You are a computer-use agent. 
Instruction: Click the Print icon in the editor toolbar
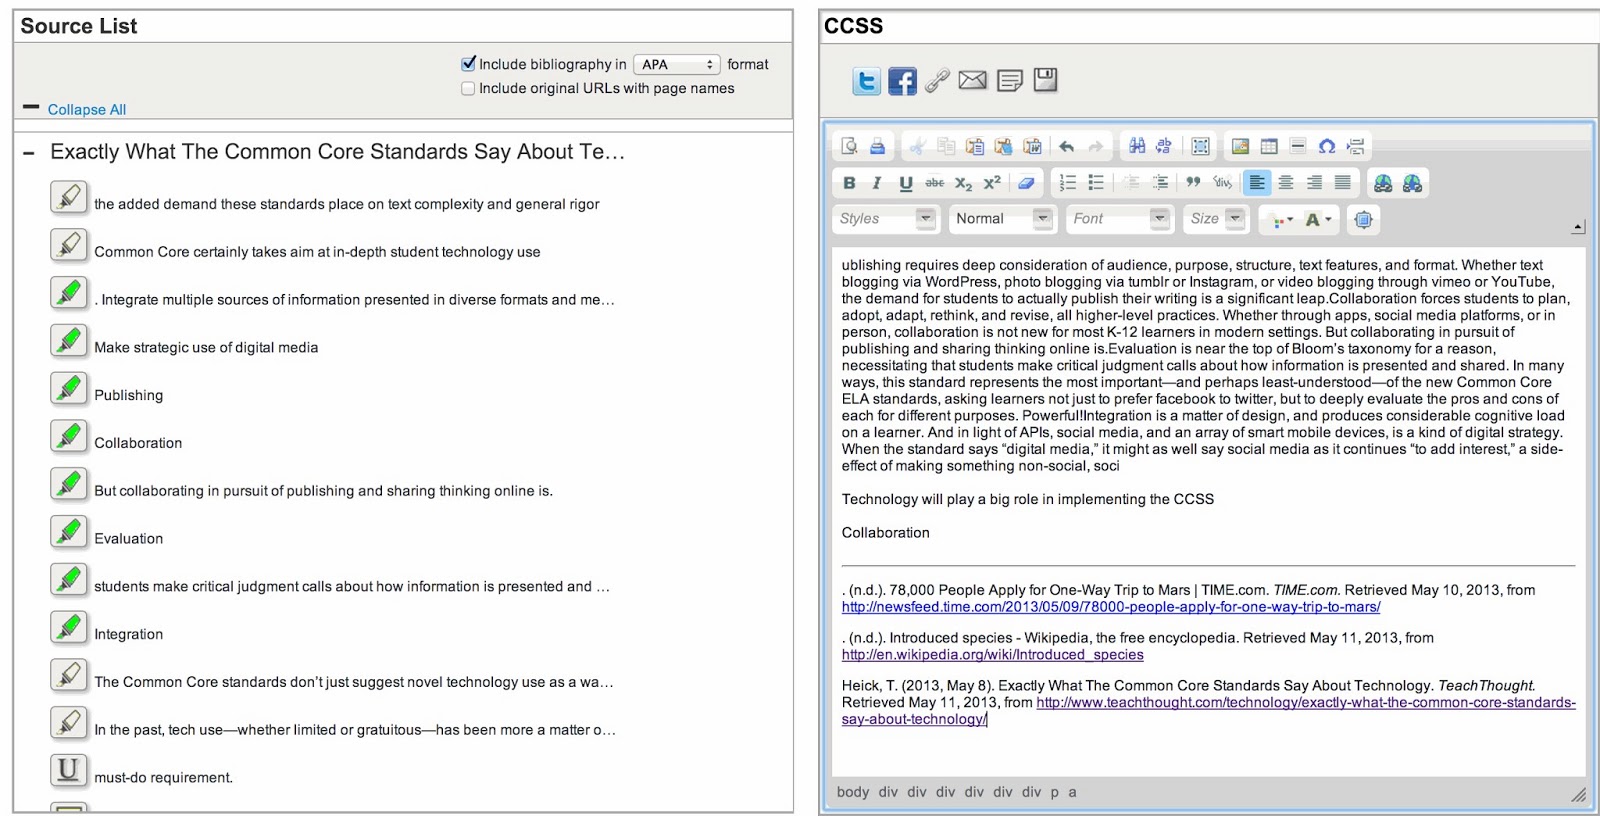877,147
